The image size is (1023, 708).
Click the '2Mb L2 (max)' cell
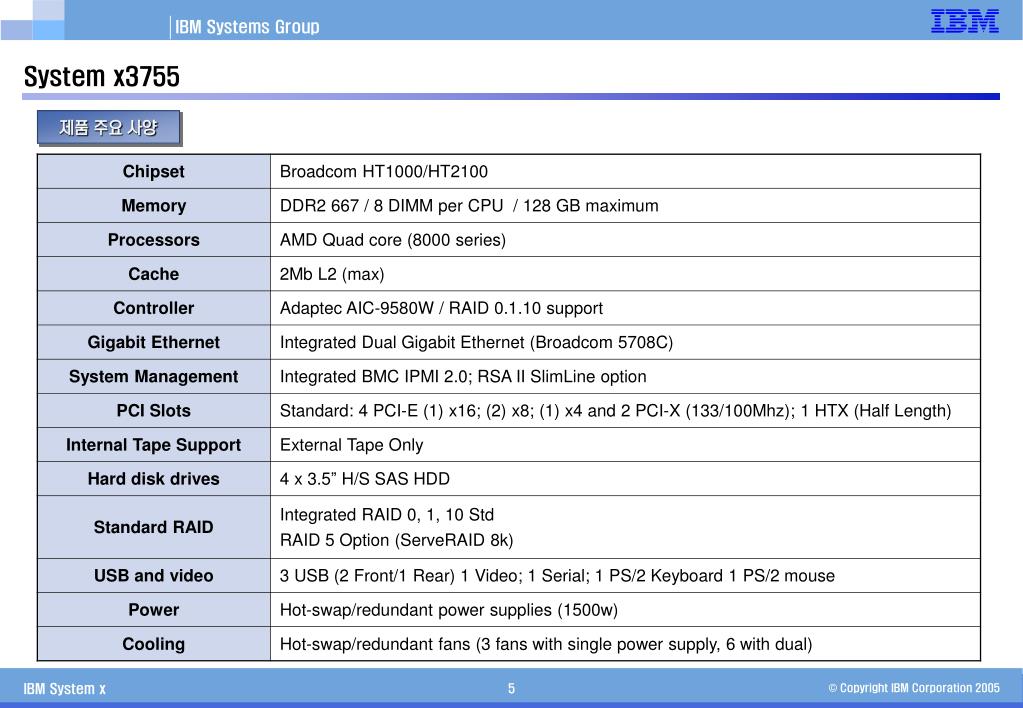(x=626, y=274)
